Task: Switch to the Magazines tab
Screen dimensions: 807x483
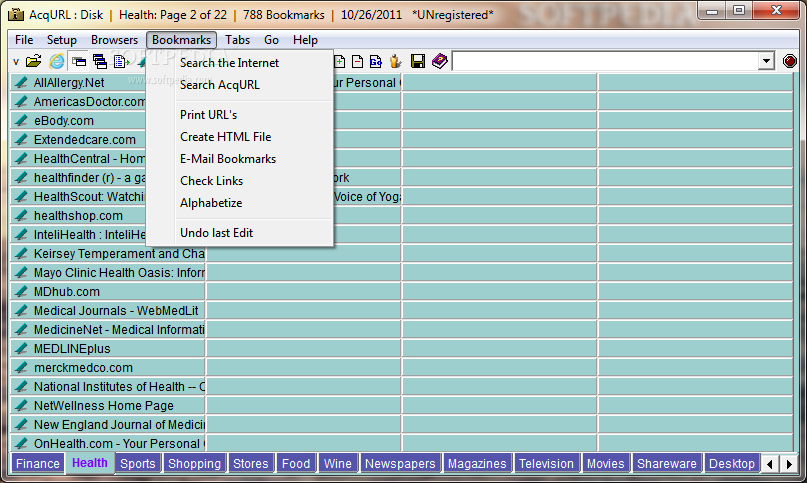Action: (x=477, y=463)
